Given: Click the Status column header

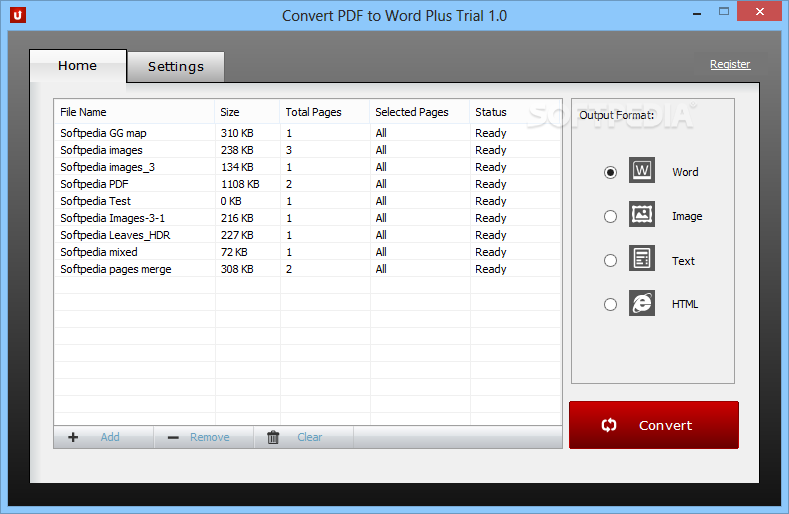Looking at the screenshot, I should pos(515,112).
